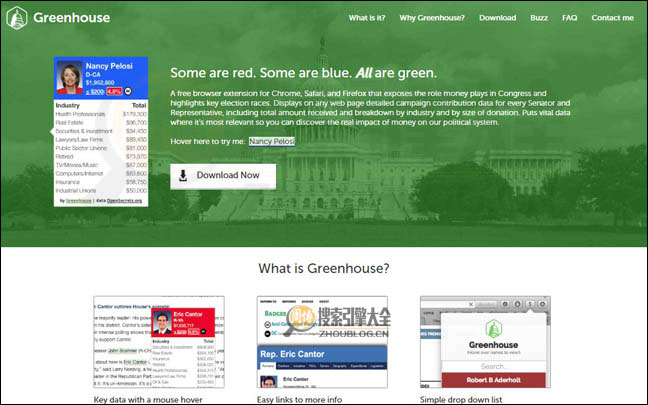Open the Rep. Eric Cantor info screenshot thumbnail
Viewport: 648px width, 405px height.
(x=322, y=342)
